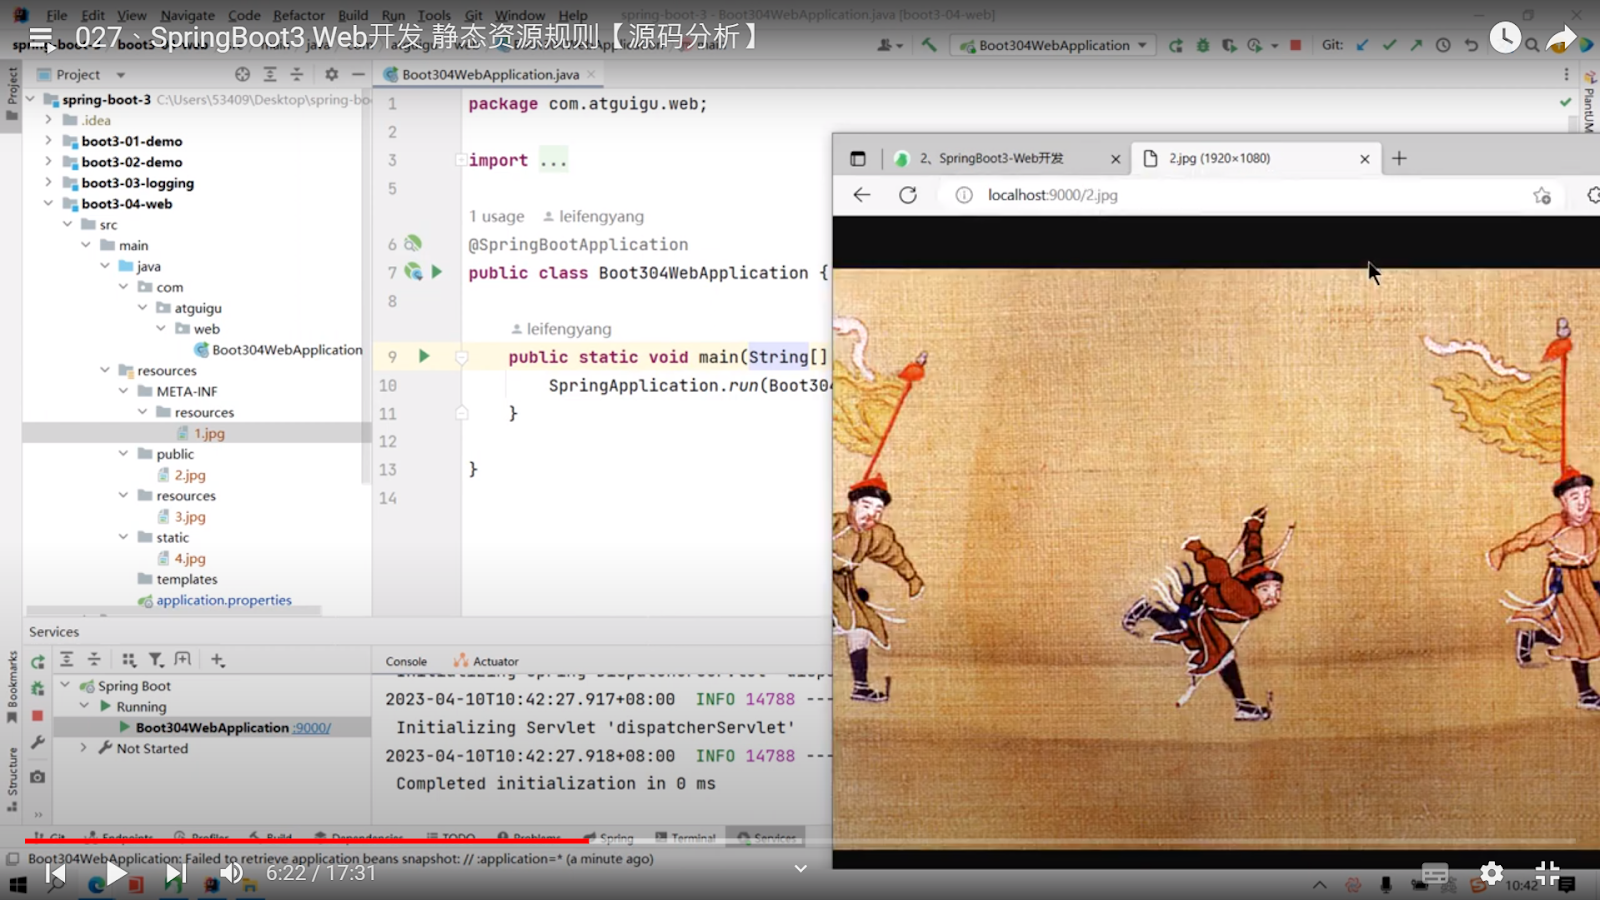1600x900 pixels.
Task: Collapse the boot3-04-web module
Action: coord(48,203)
